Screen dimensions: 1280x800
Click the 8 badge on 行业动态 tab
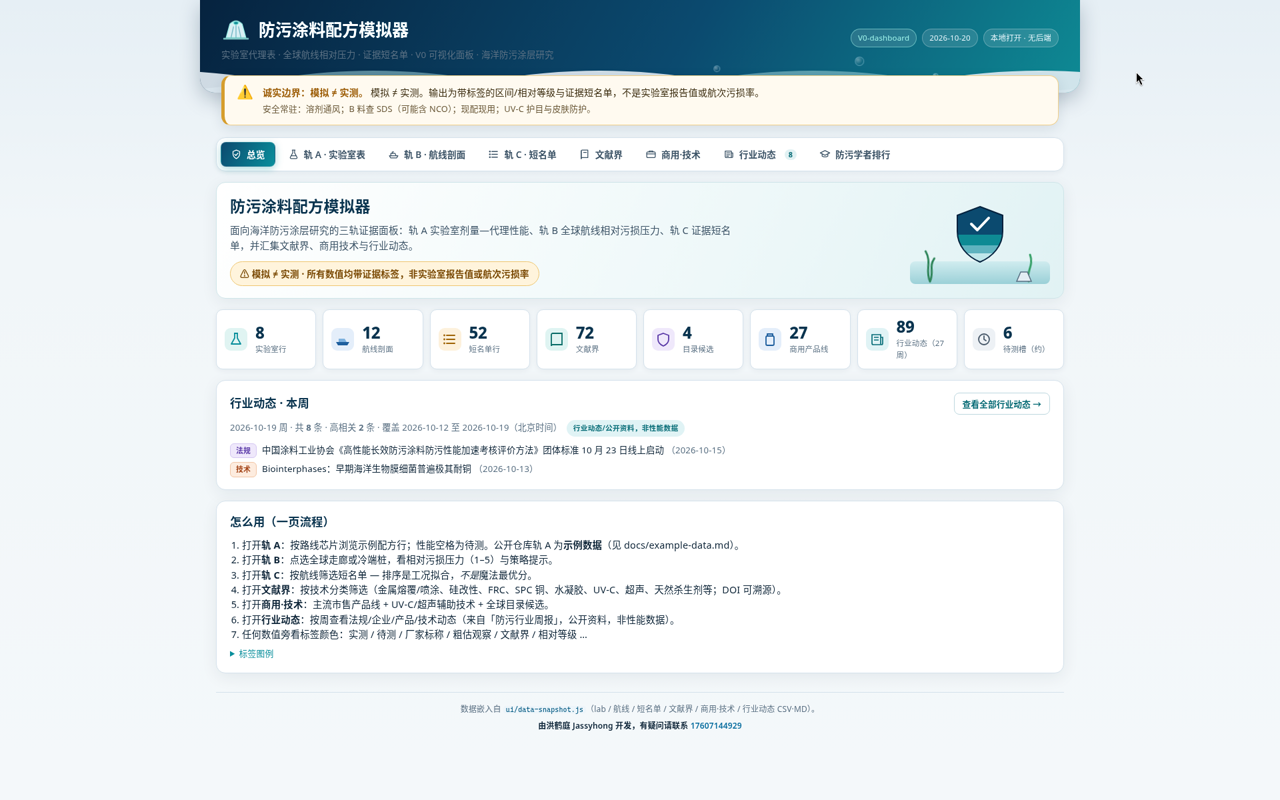point(790,155)
